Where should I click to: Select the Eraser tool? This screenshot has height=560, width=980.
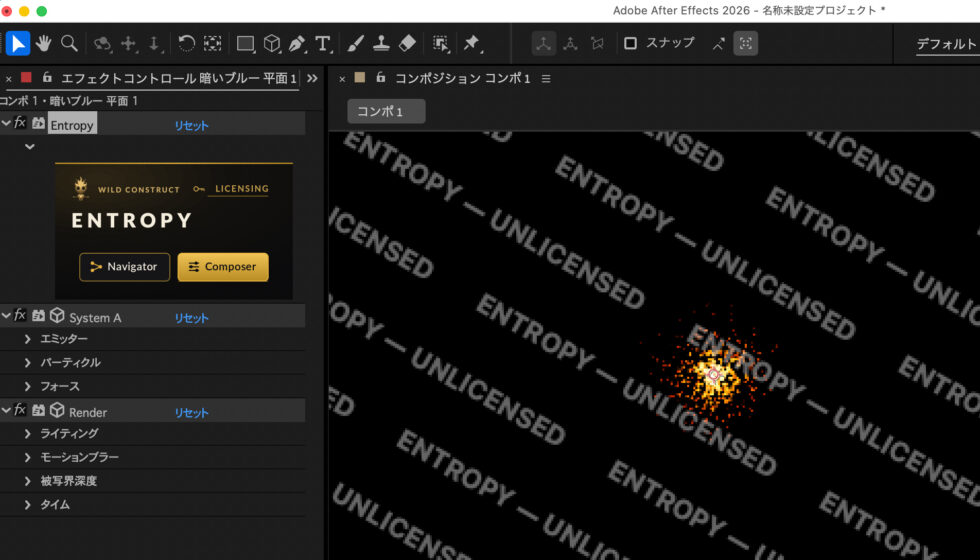click(407, 43)
